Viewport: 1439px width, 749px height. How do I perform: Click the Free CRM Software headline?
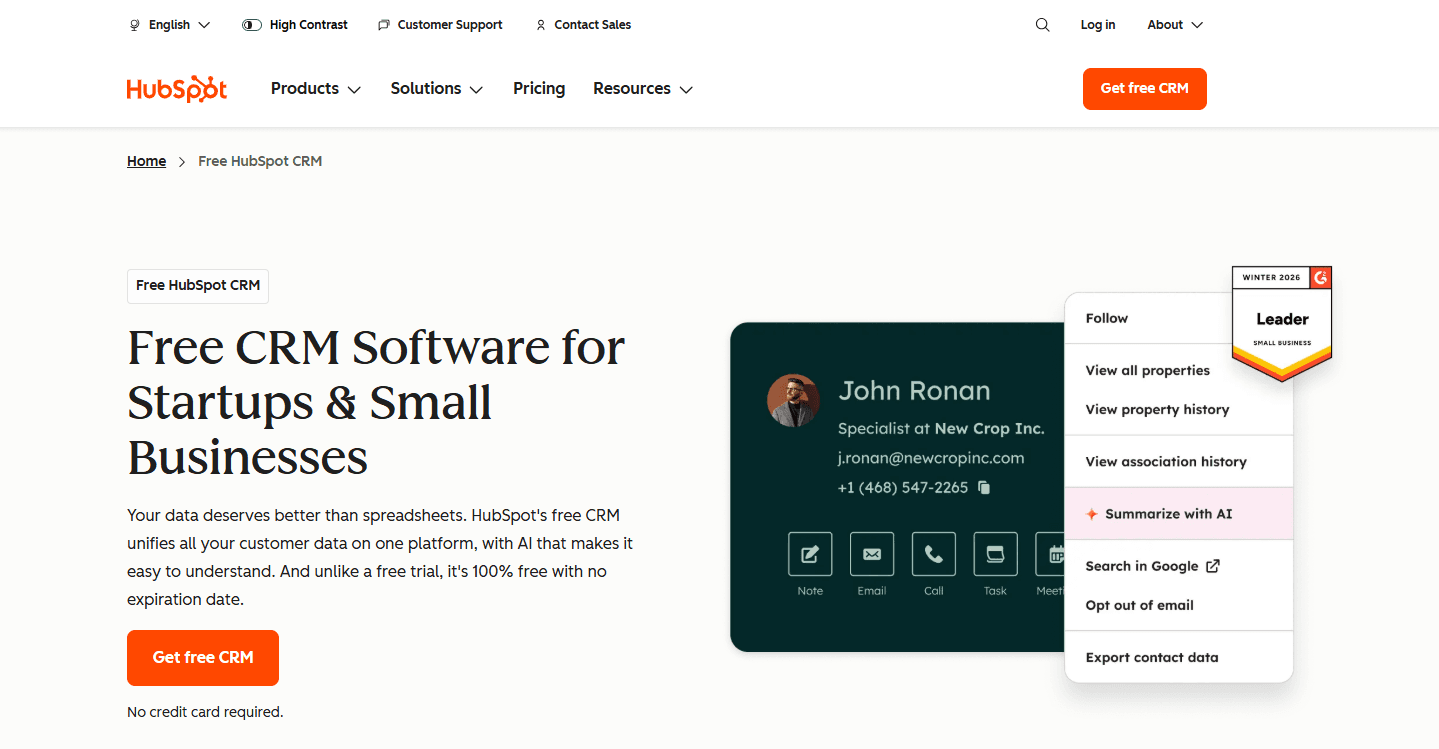(x=376, y=402)
